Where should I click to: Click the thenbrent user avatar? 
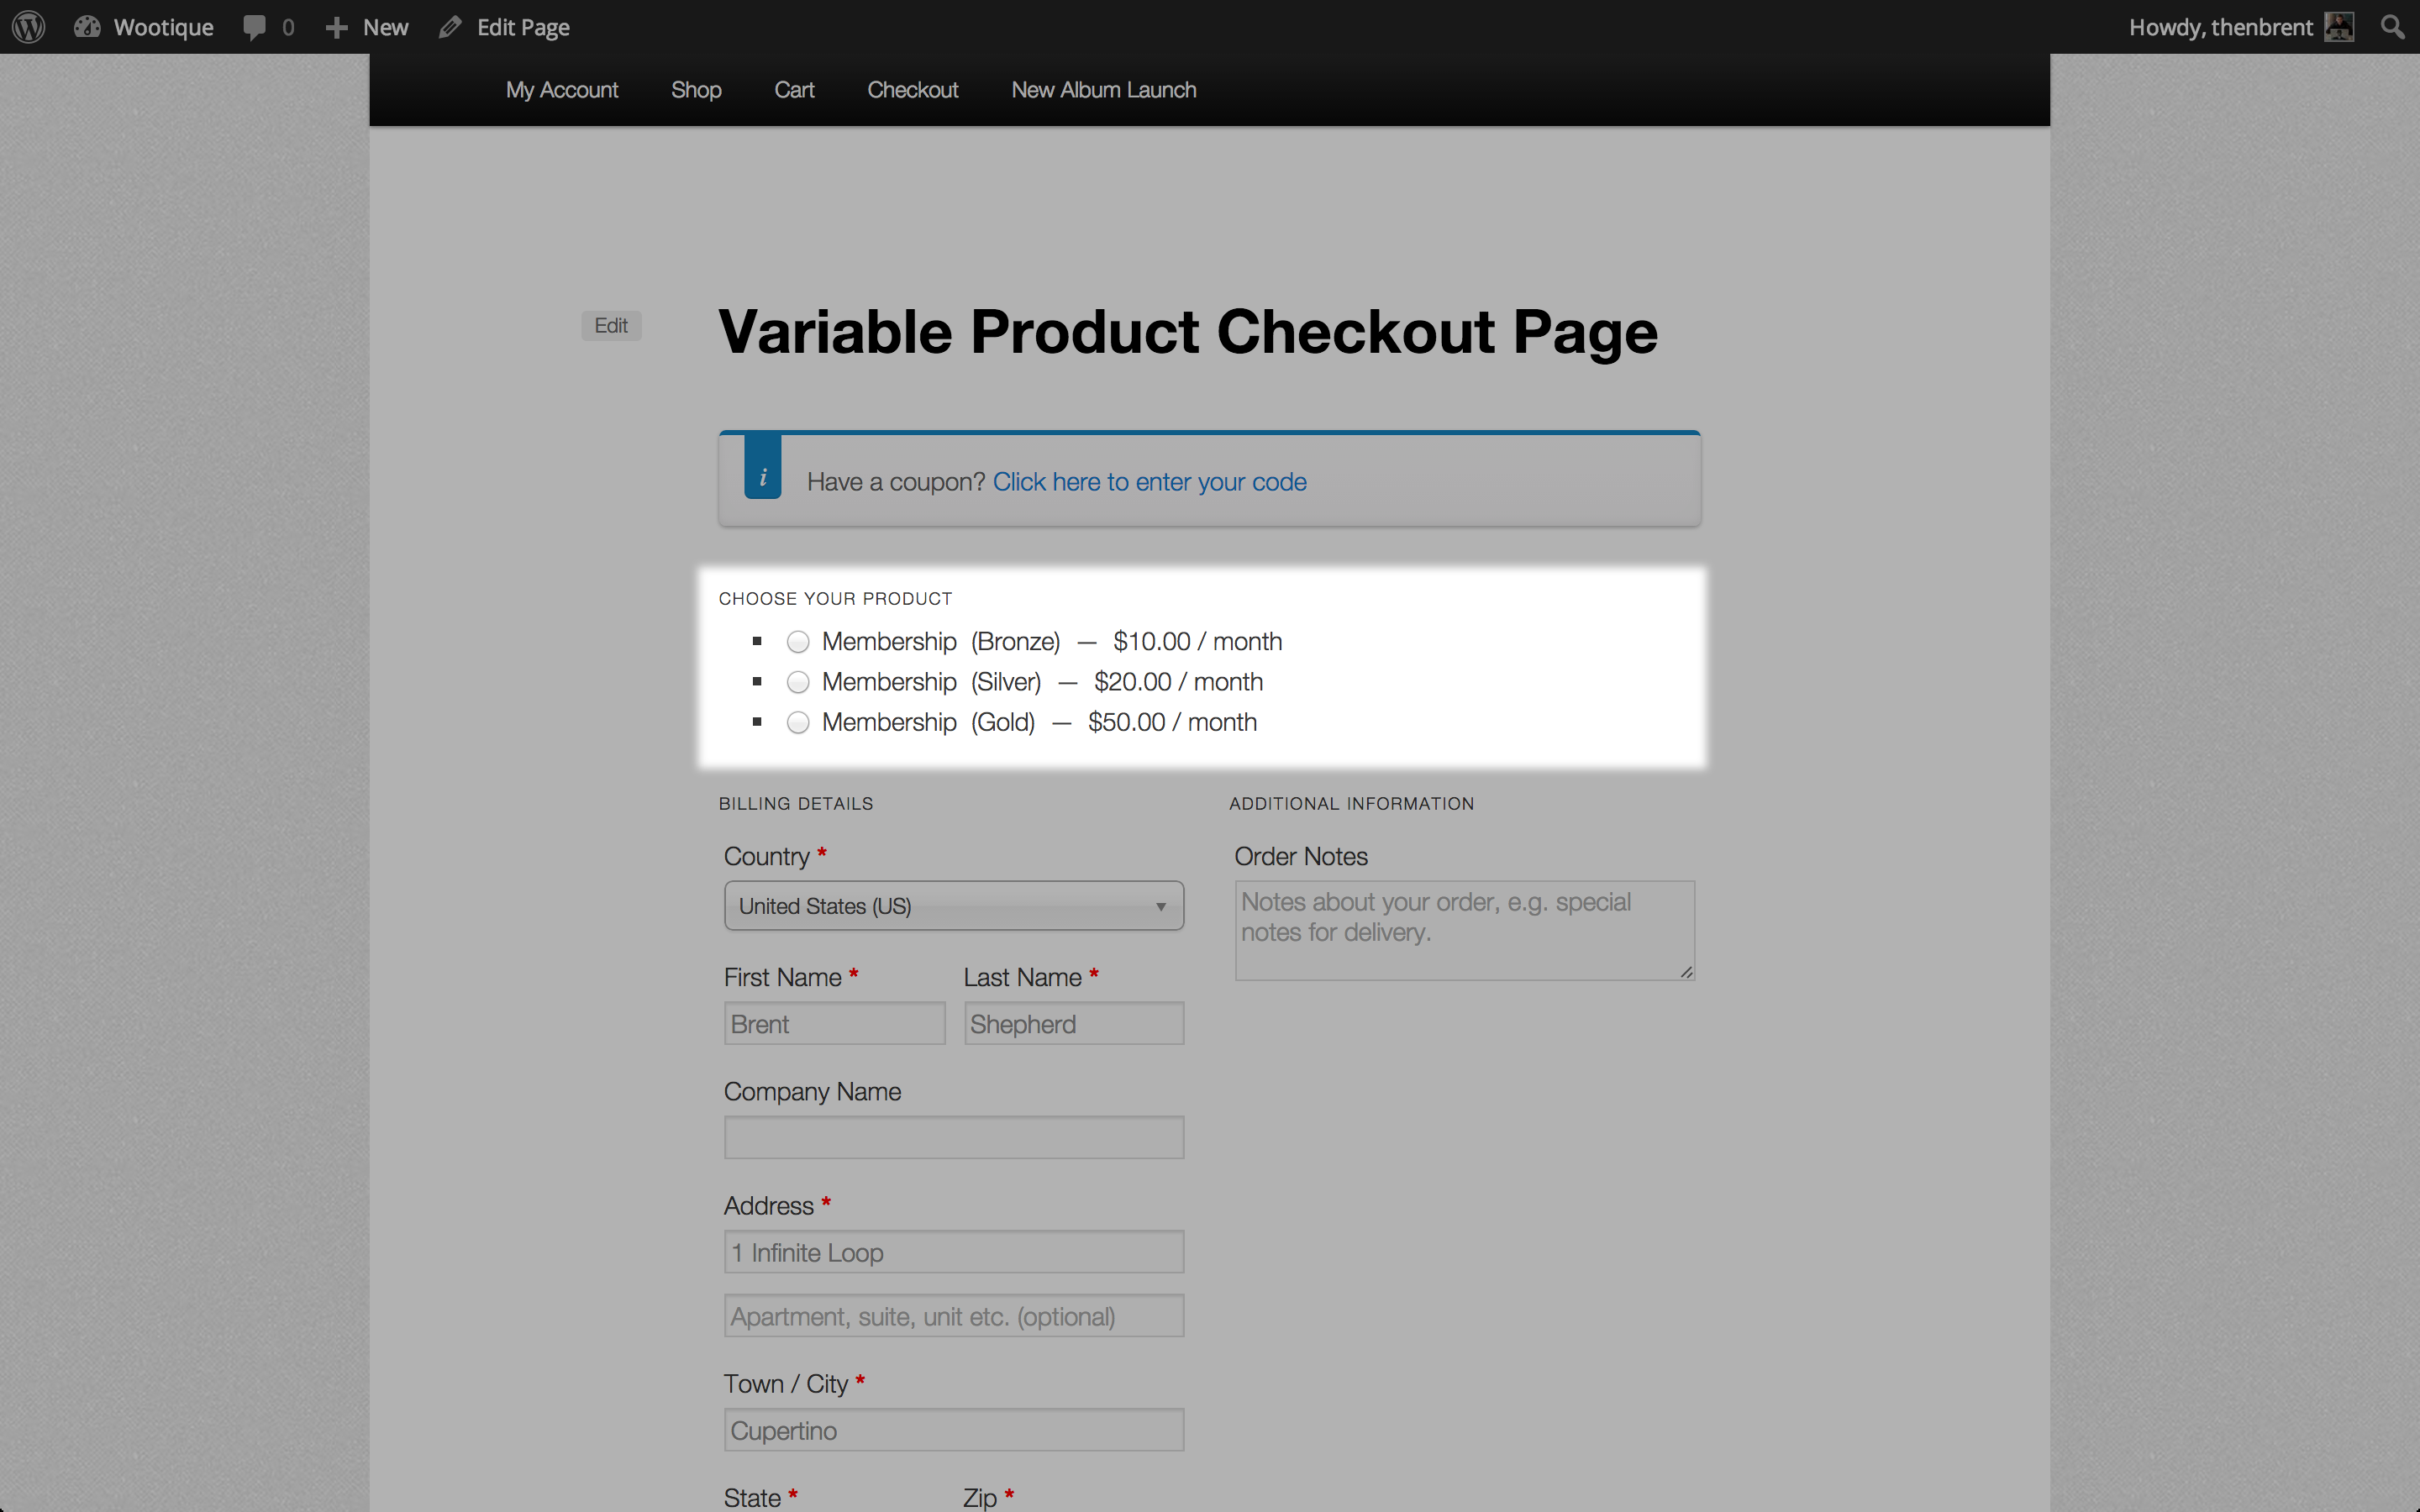(x=2339, y=27)
